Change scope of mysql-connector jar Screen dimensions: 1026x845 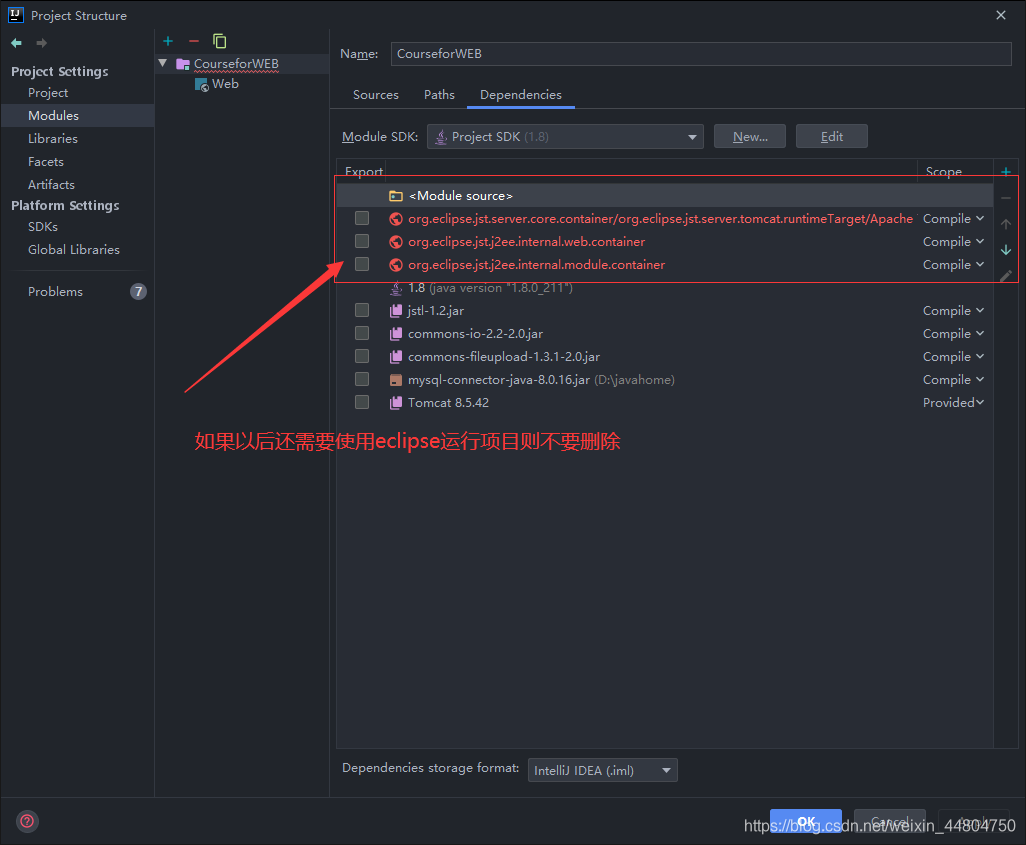(953, 380)
